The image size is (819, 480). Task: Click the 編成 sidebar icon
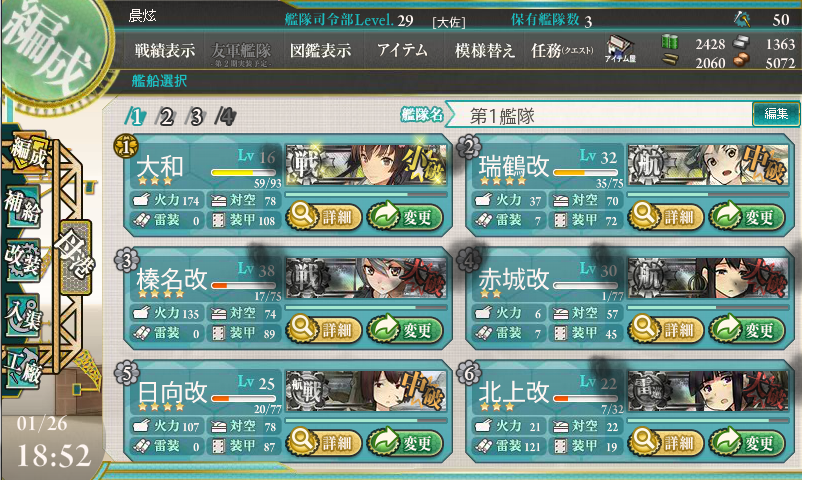coord(29,151)
